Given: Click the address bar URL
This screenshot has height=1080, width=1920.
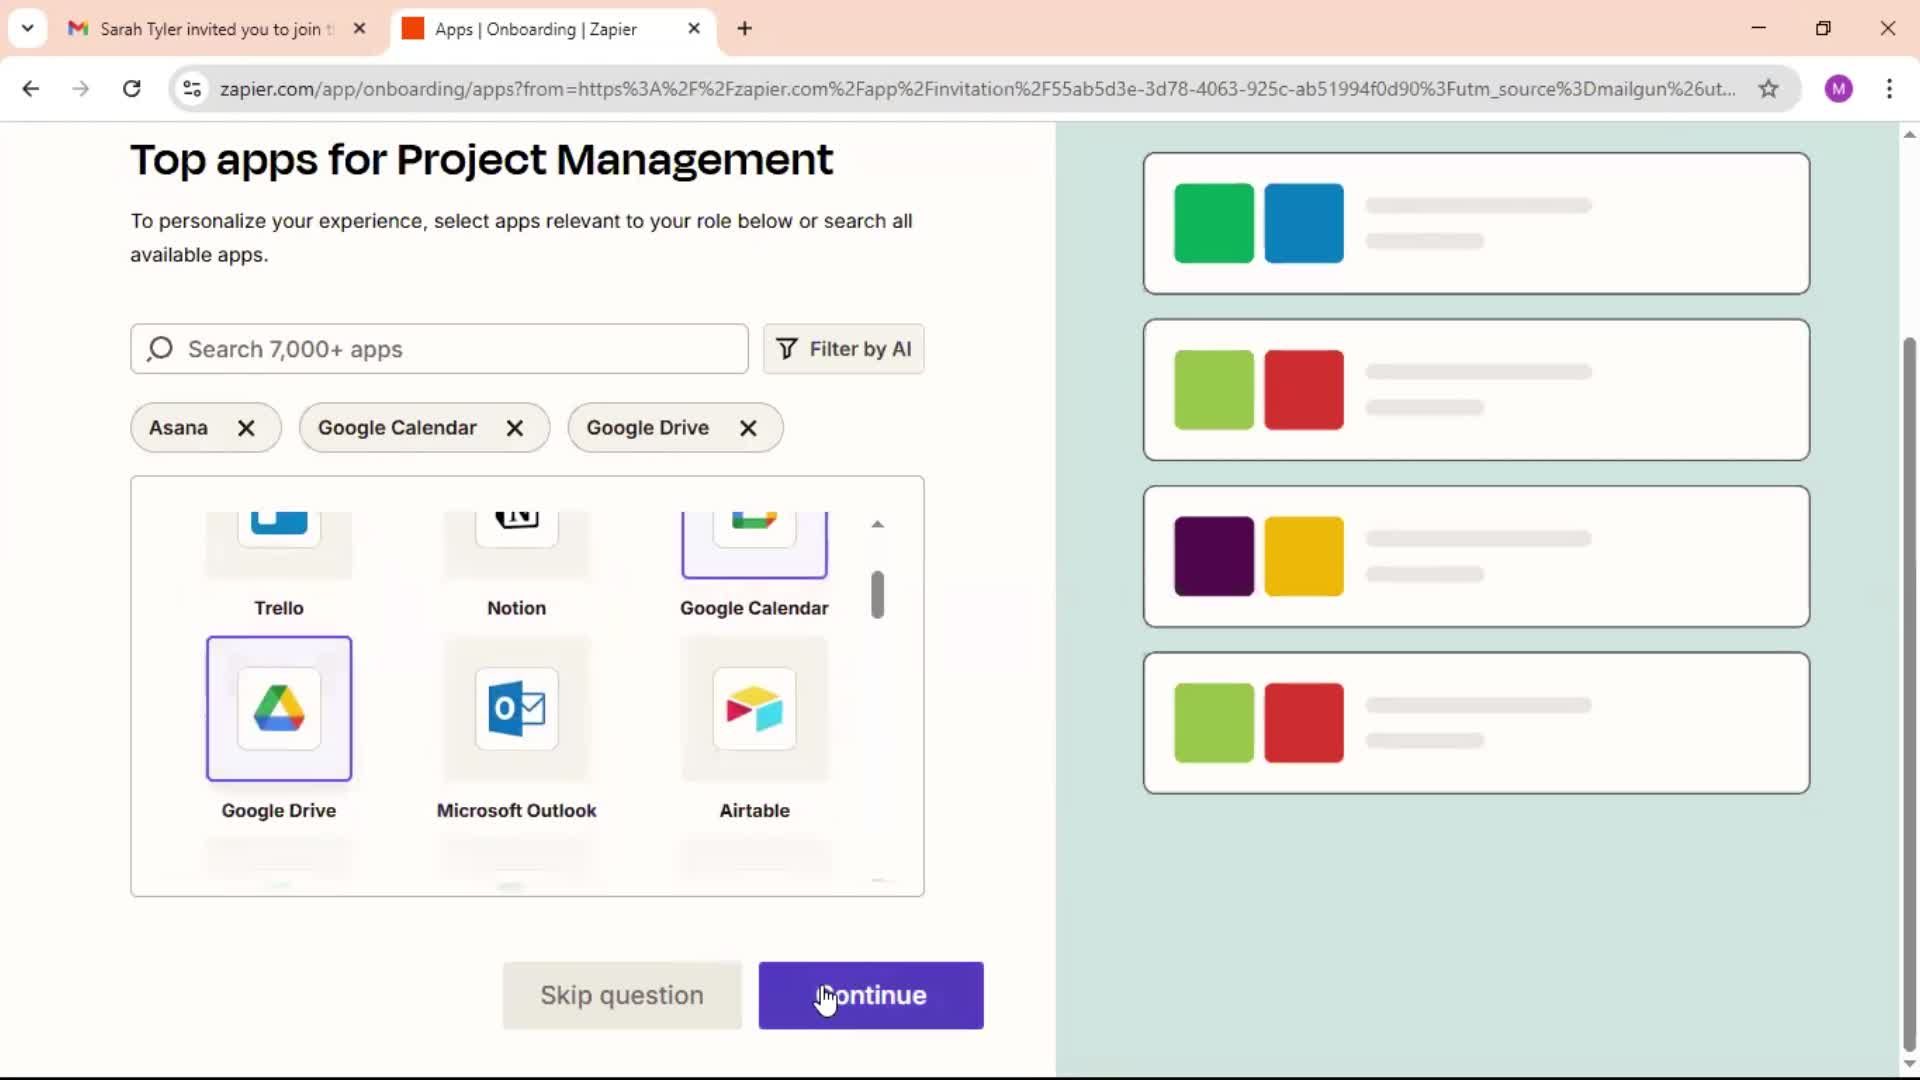Looking at the screenshot, I should 977,89.
